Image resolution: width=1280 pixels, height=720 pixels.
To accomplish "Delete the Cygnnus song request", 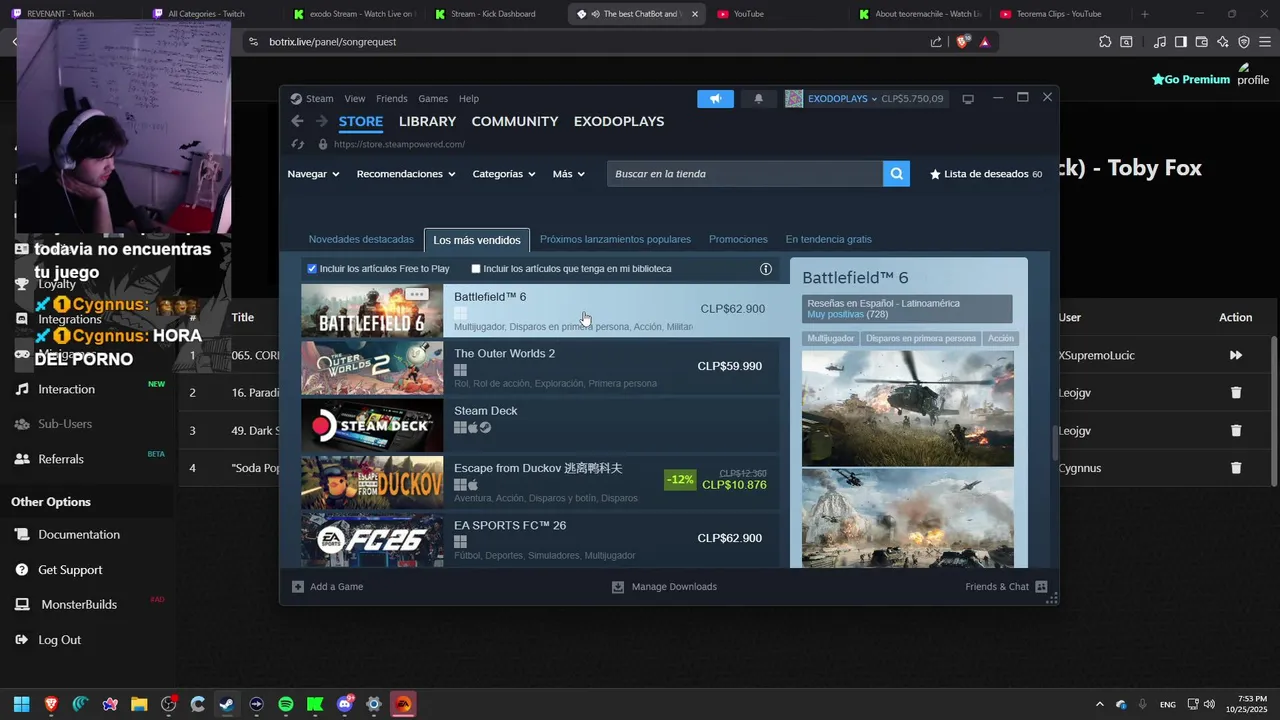I will (x=1235, y=468).
